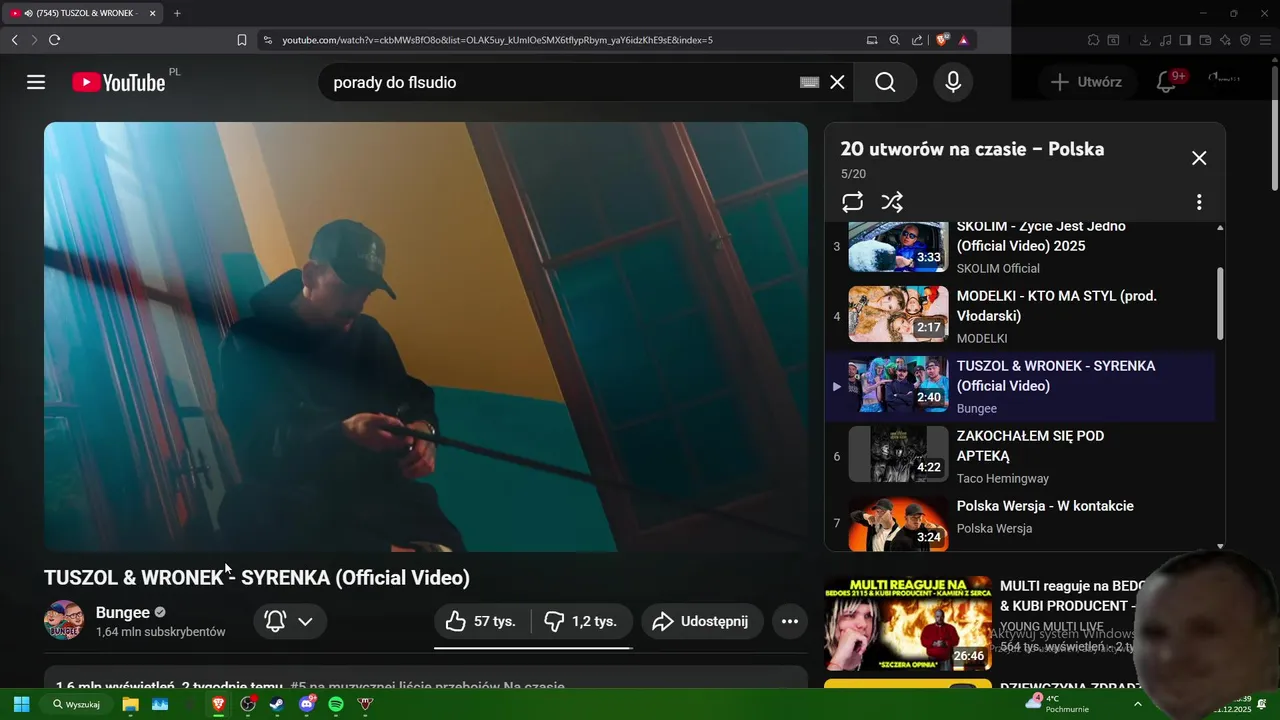Play SKOLIM - Życie Jest Jedno from playlist

[x=1020, y=247]
